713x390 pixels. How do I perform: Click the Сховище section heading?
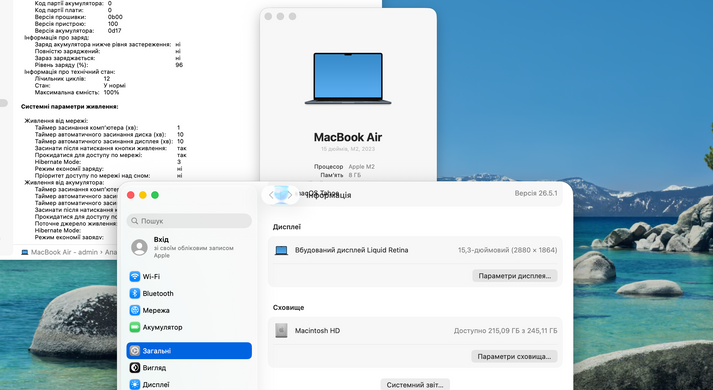288,307
